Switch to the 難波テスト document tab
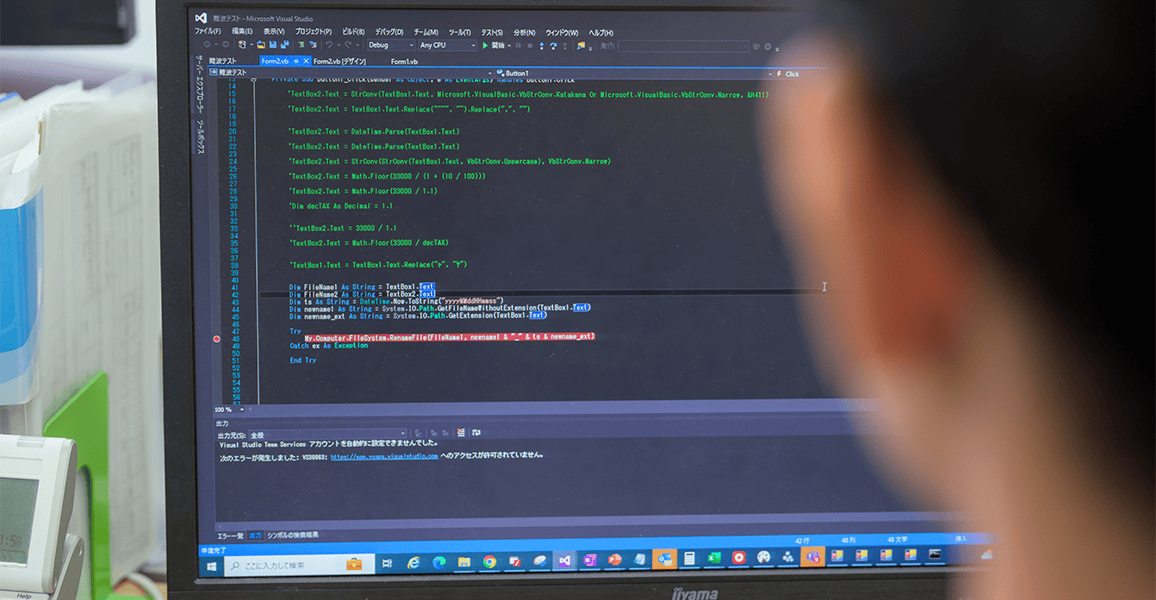Screen dimensions: 1156x600 pyautogui.click(x=223, y=60)
